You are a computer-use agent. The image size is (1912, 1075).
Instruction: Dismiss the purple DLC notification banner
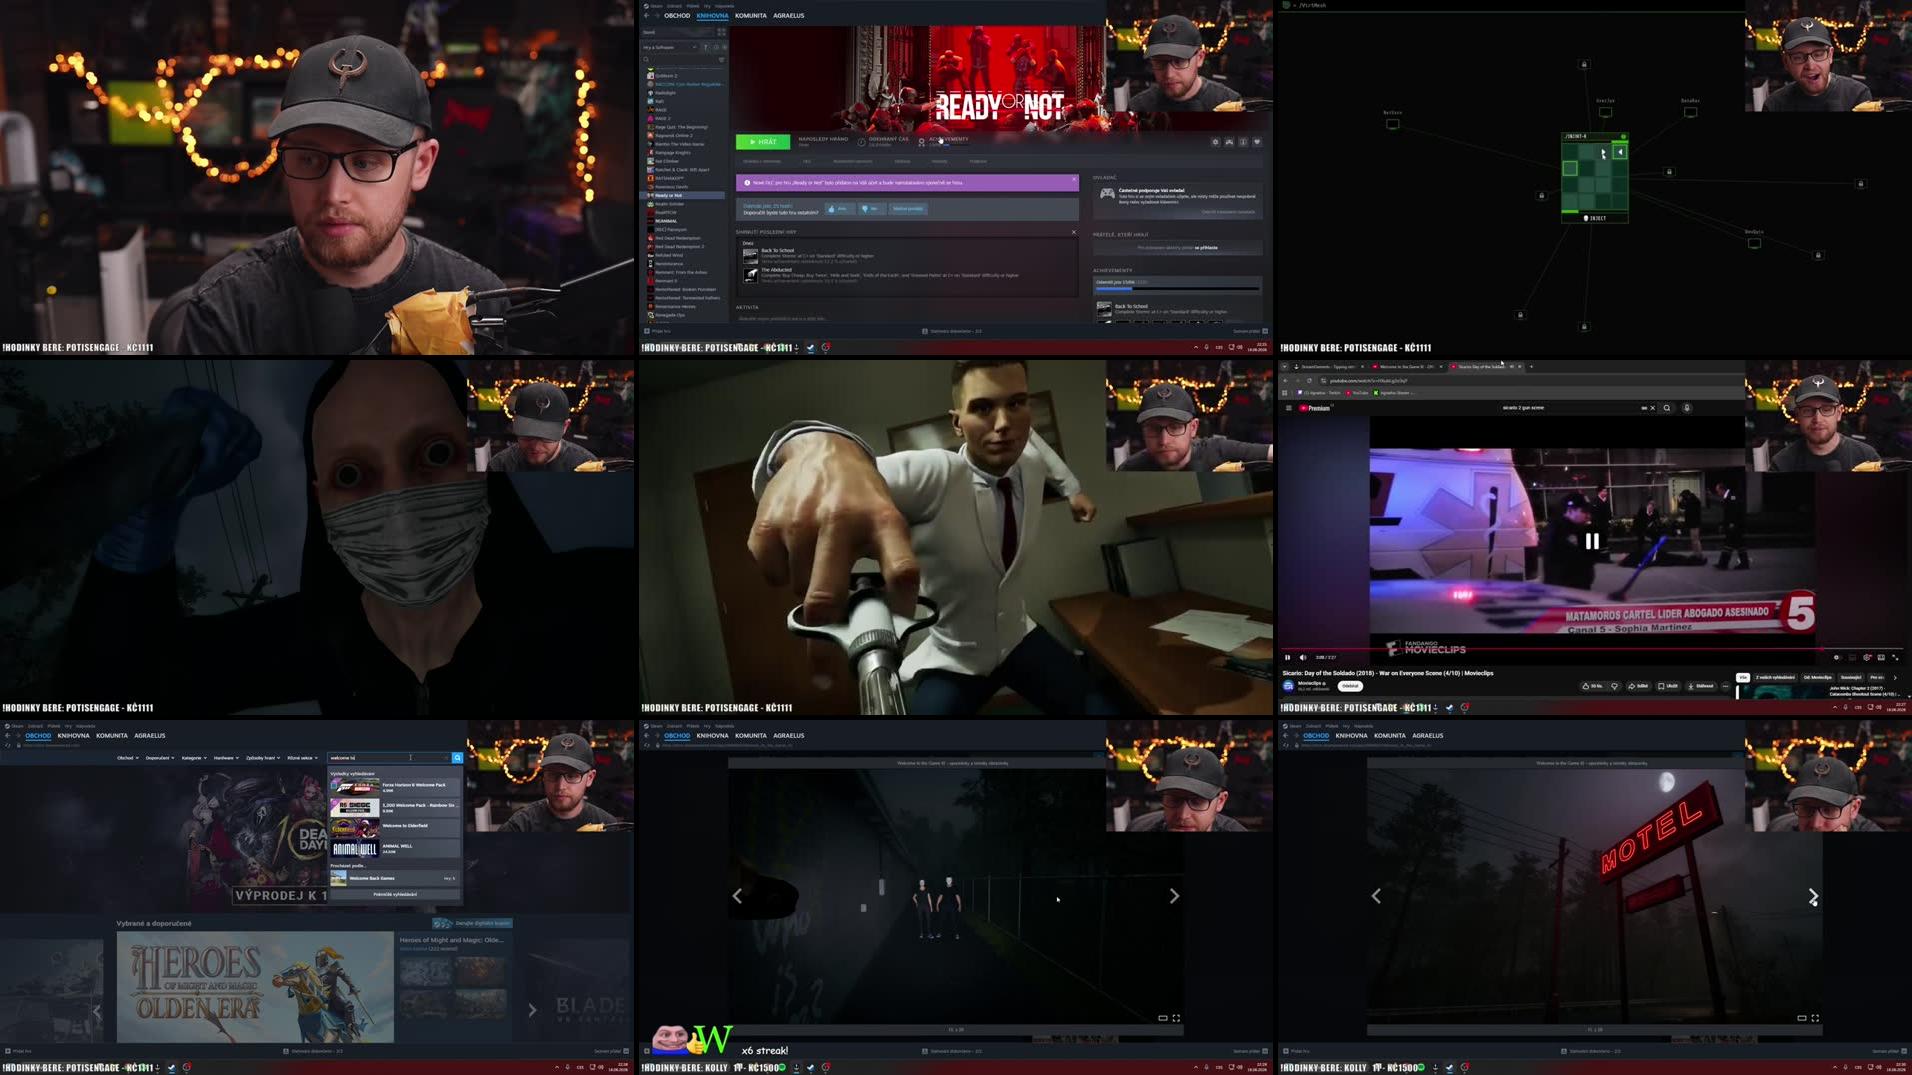[x=1074, y=180]
